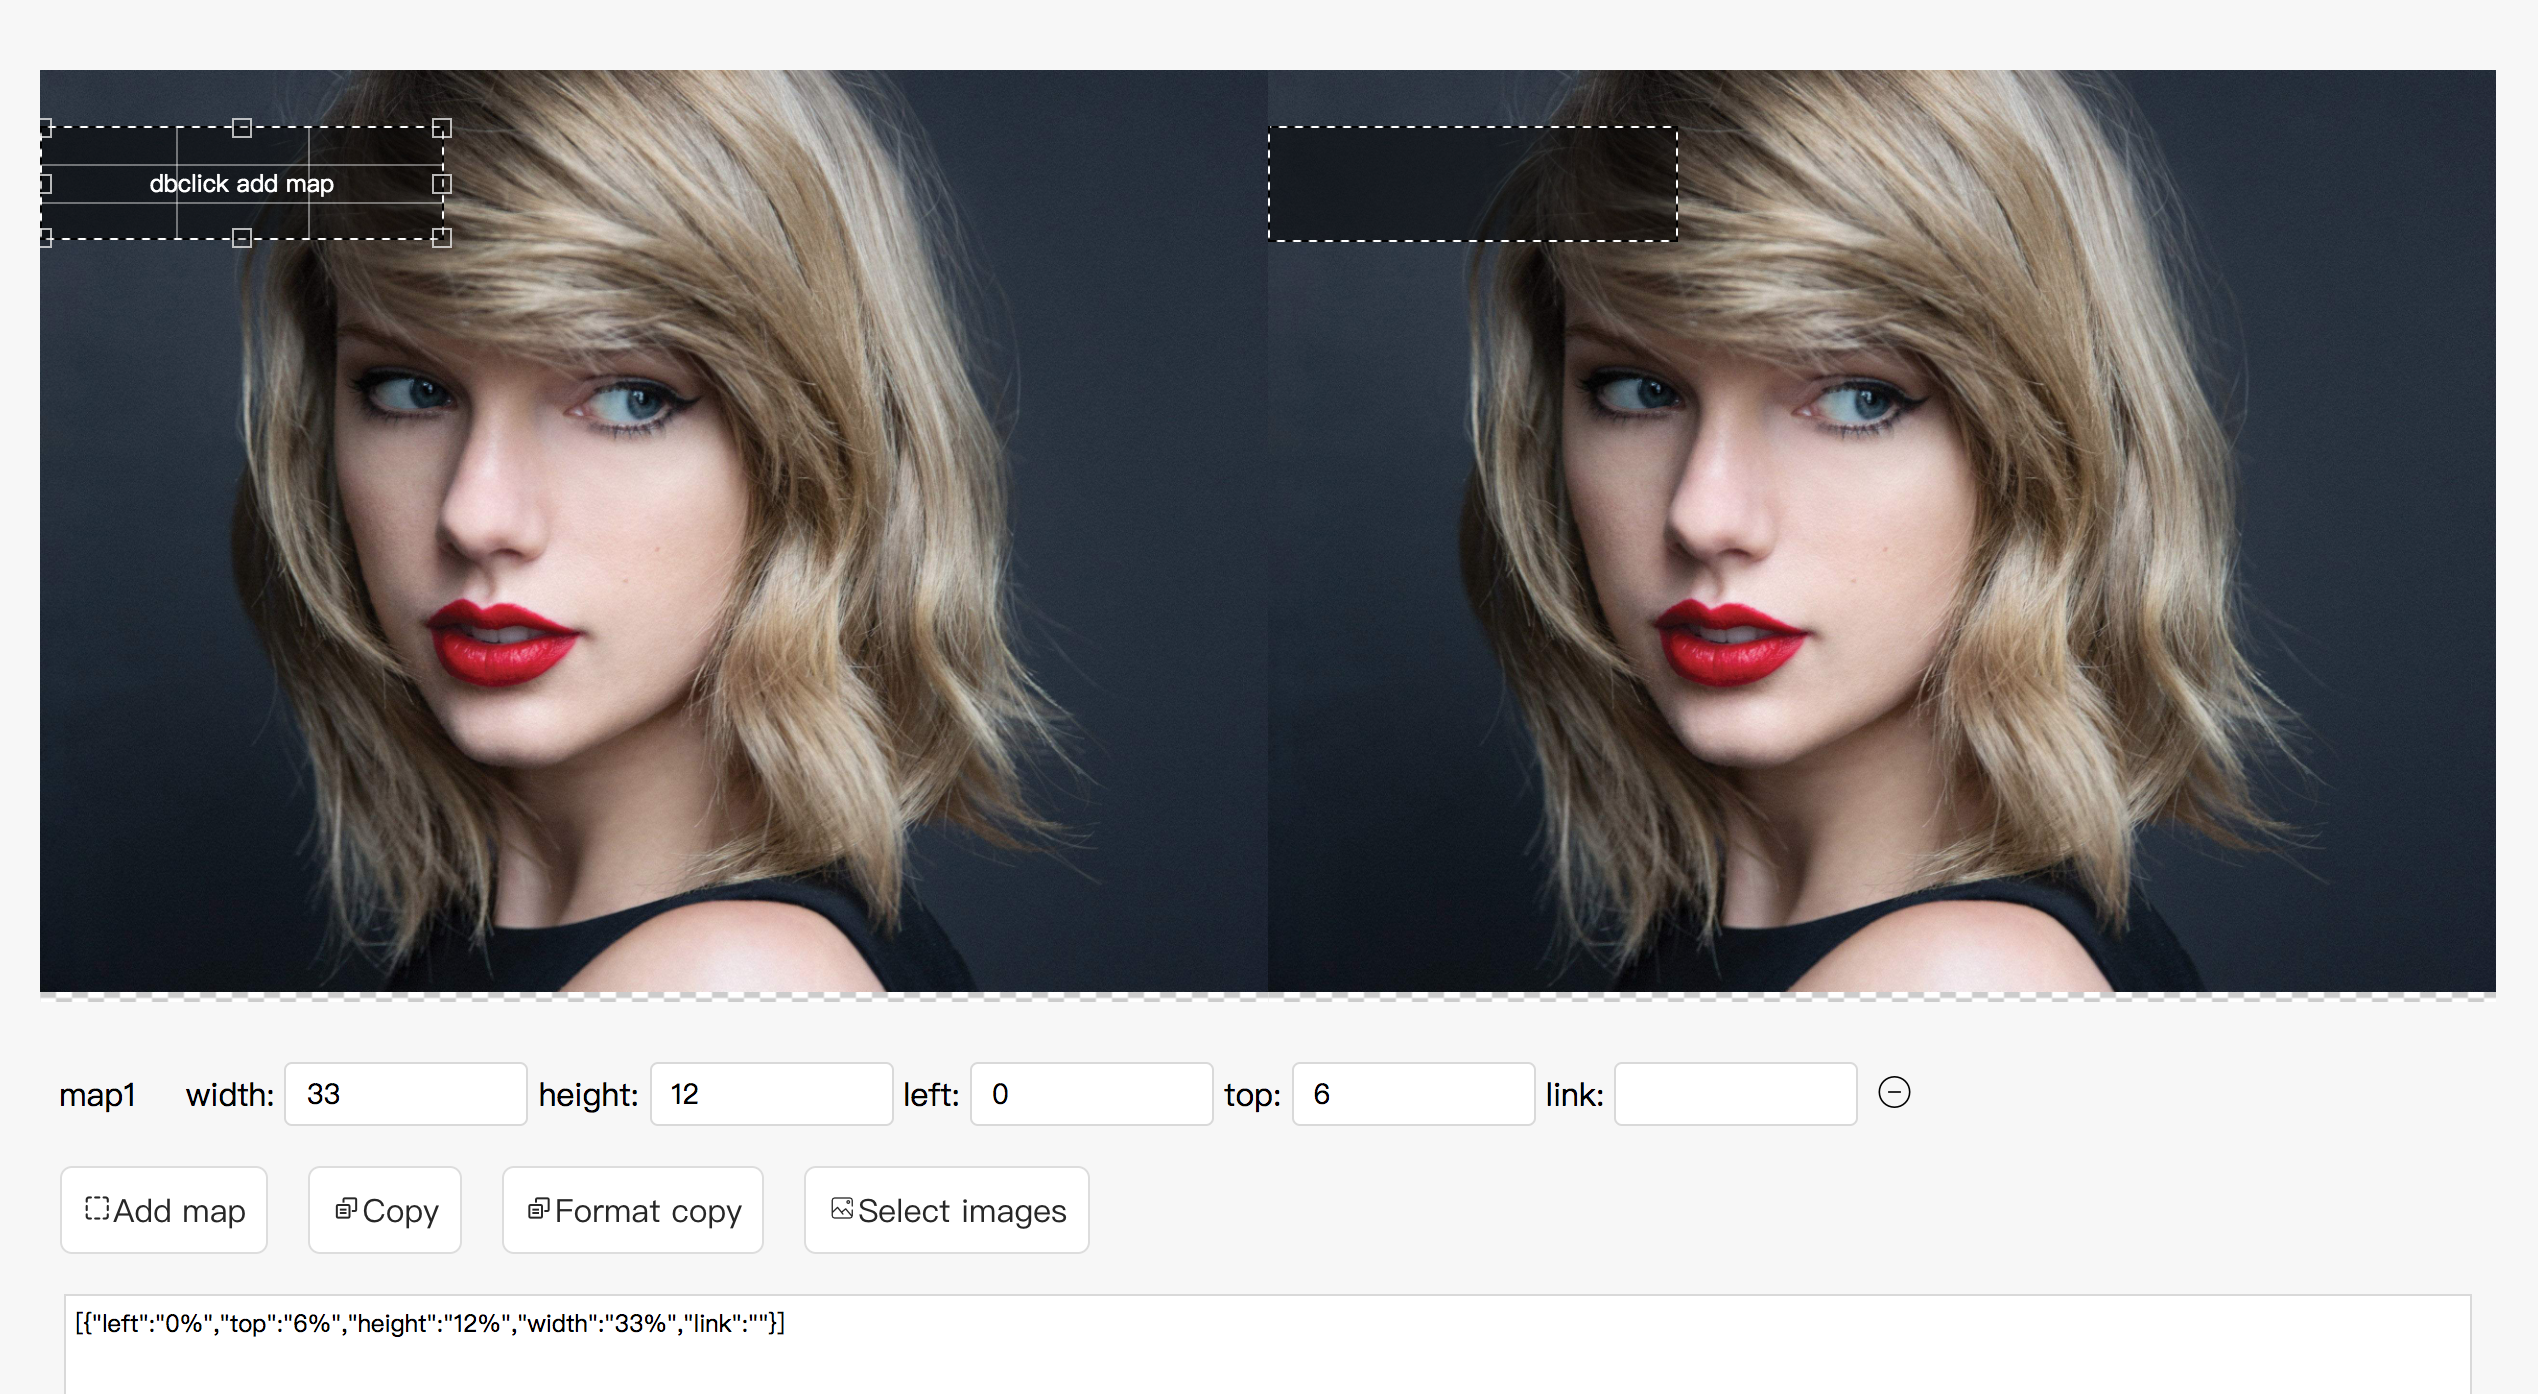The height and width of the screenshot is (1394, 2538).
Task: Click the top-right resize handle of the map box
Action: [x=441, y=128]
